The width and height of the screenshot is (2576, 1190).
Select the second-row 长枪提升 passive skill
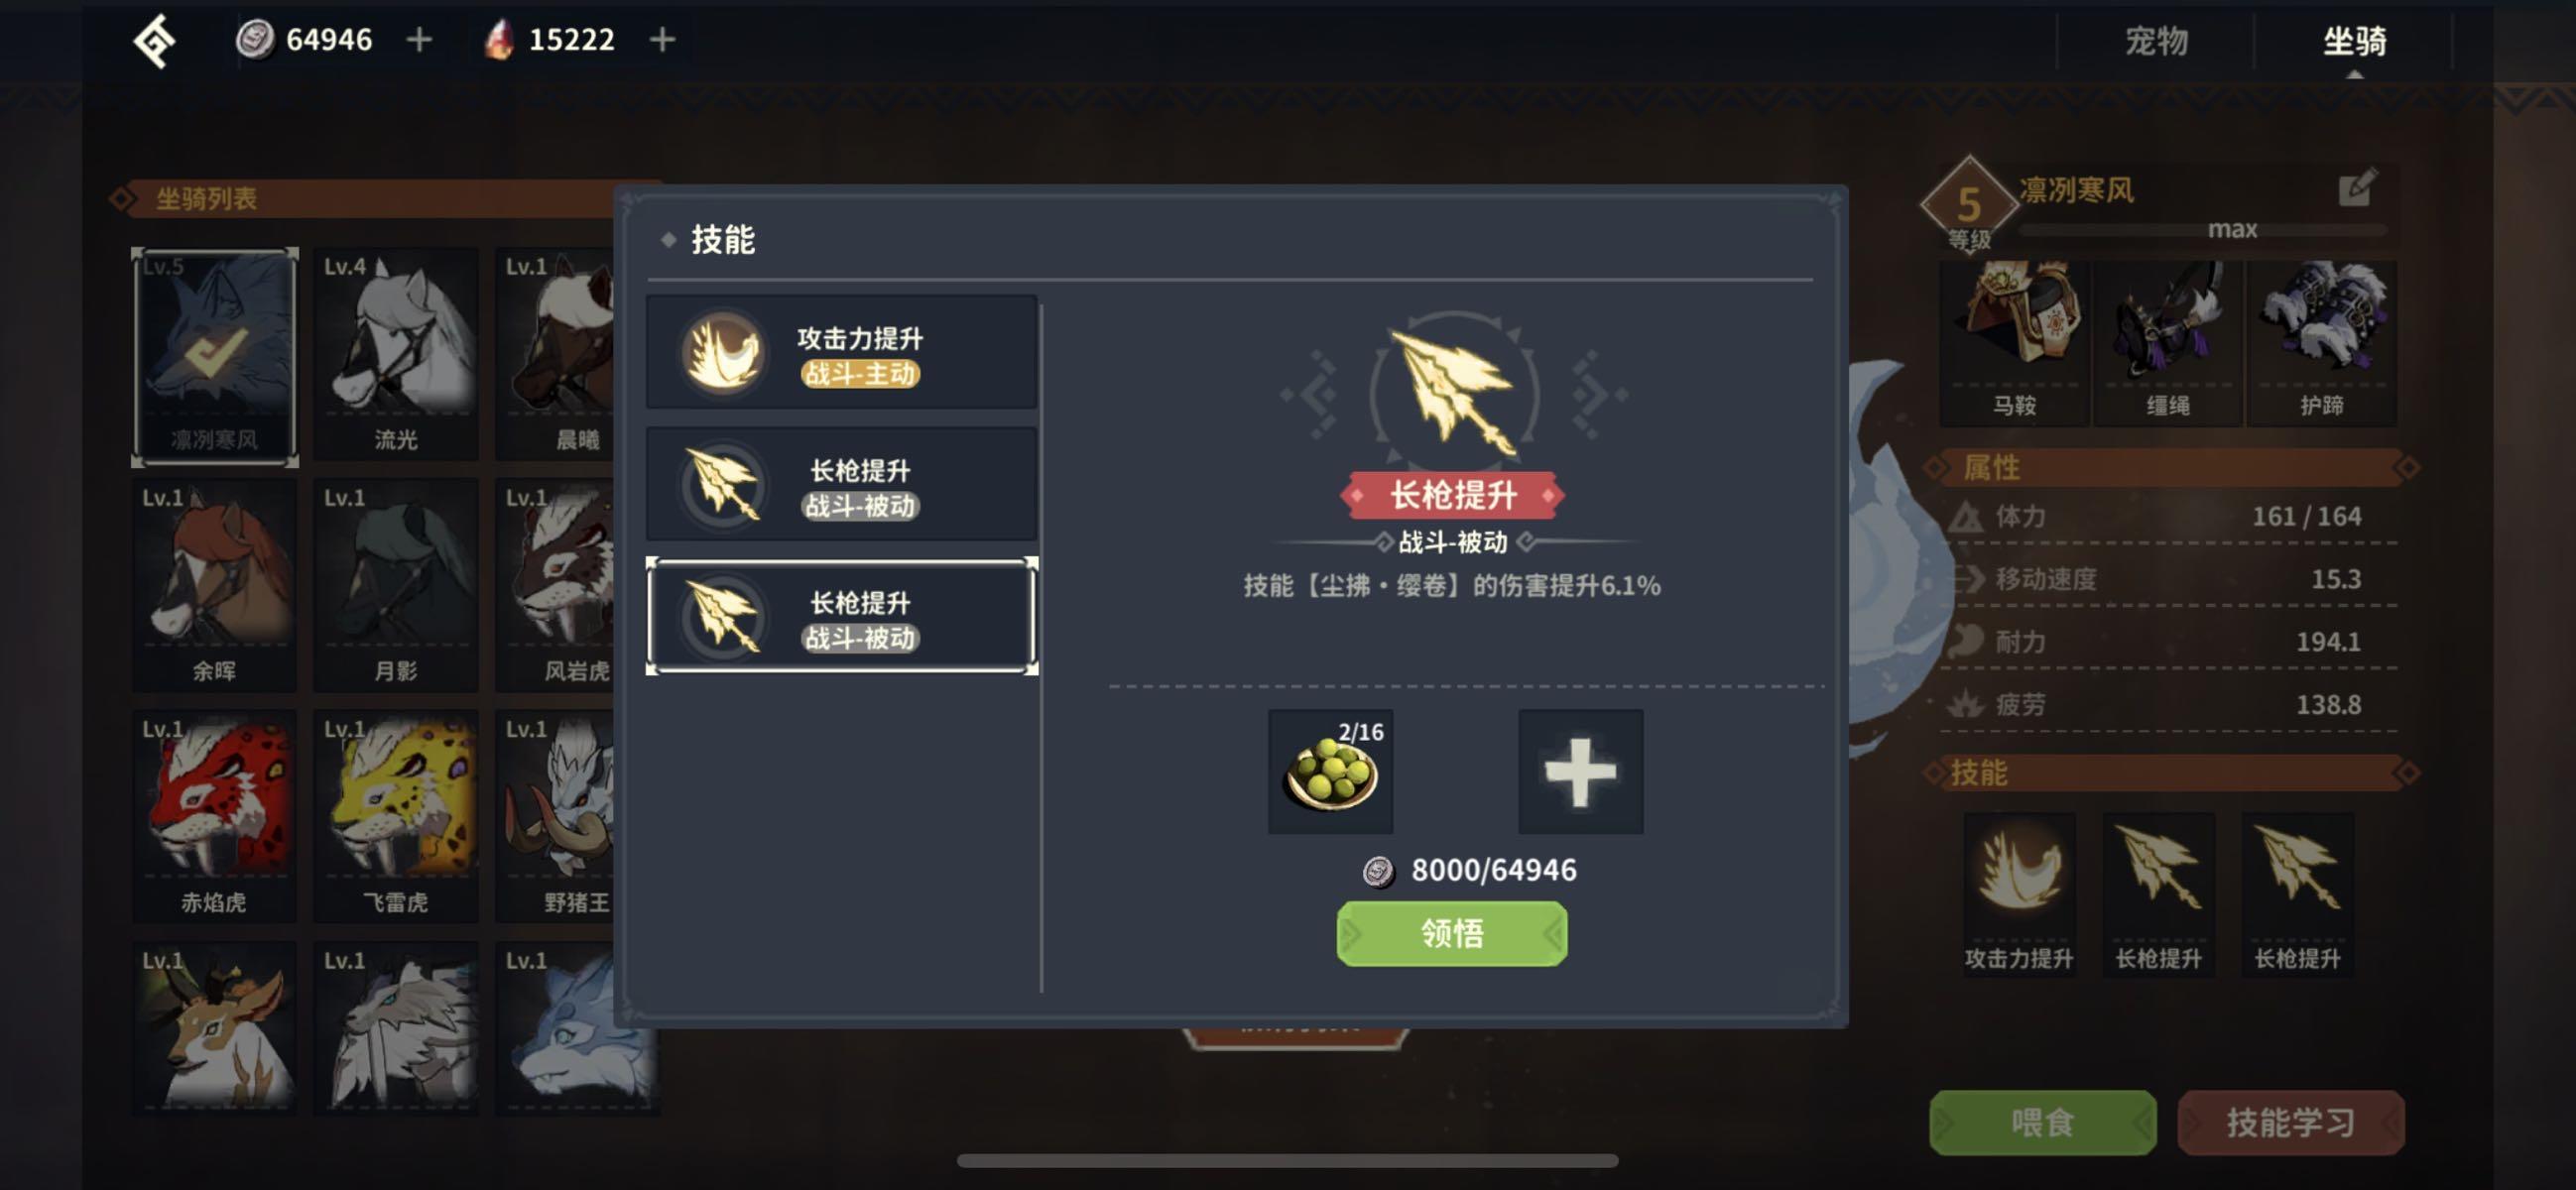(x=841, y=484)
